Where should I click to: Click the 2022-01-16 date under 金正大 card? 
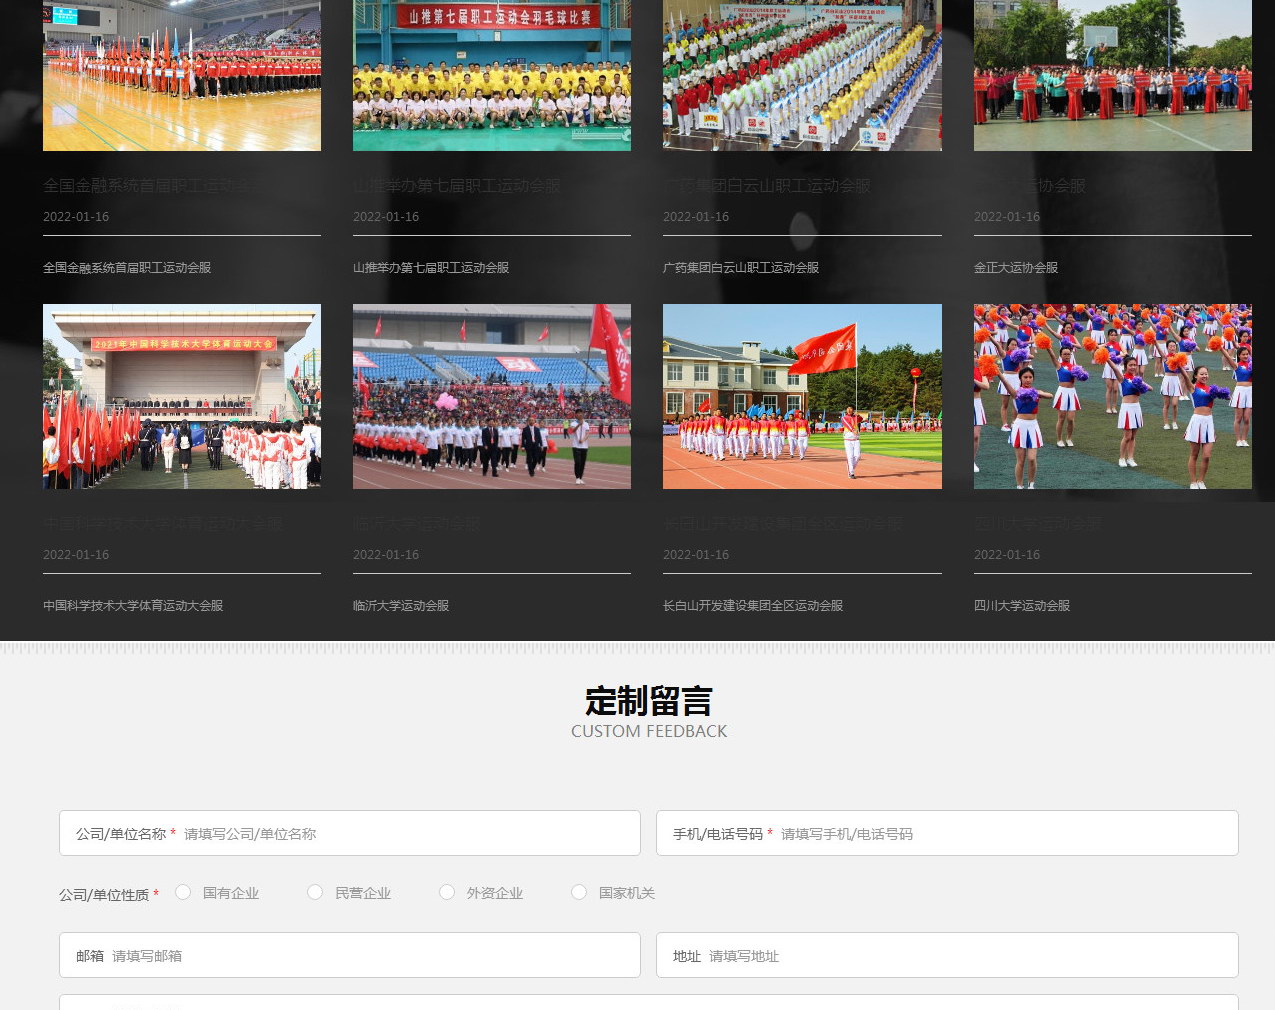point(1007,217)
